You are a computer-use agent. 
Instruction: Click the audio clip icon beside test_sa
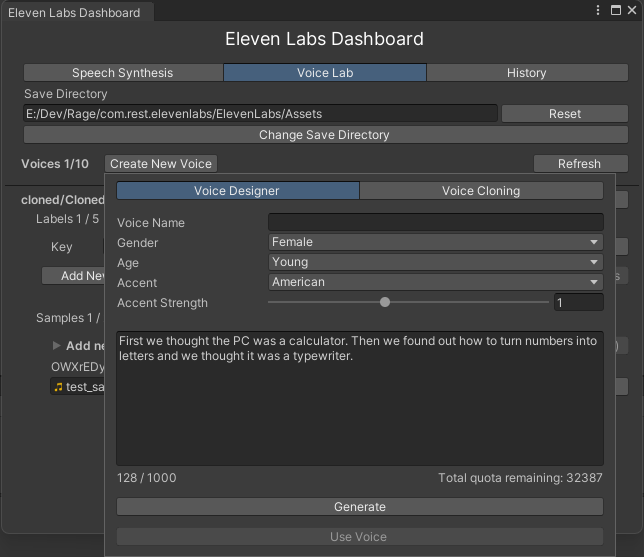pos(59,387)
